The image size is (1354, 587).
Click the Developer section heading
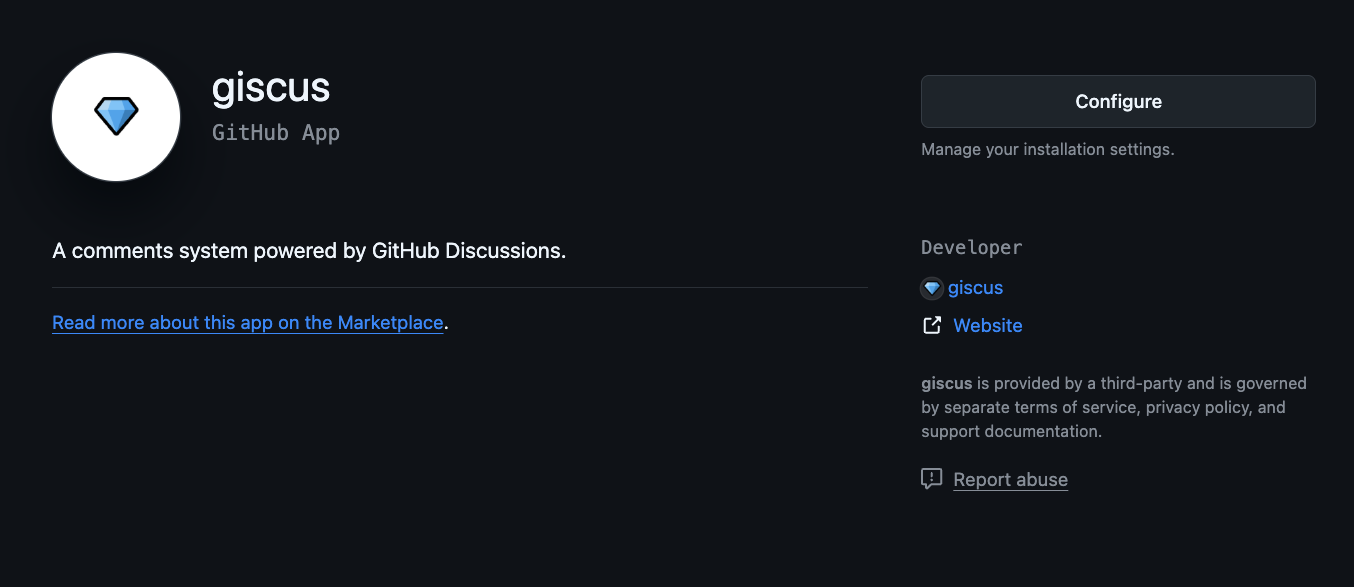click(x=971, y=247)
